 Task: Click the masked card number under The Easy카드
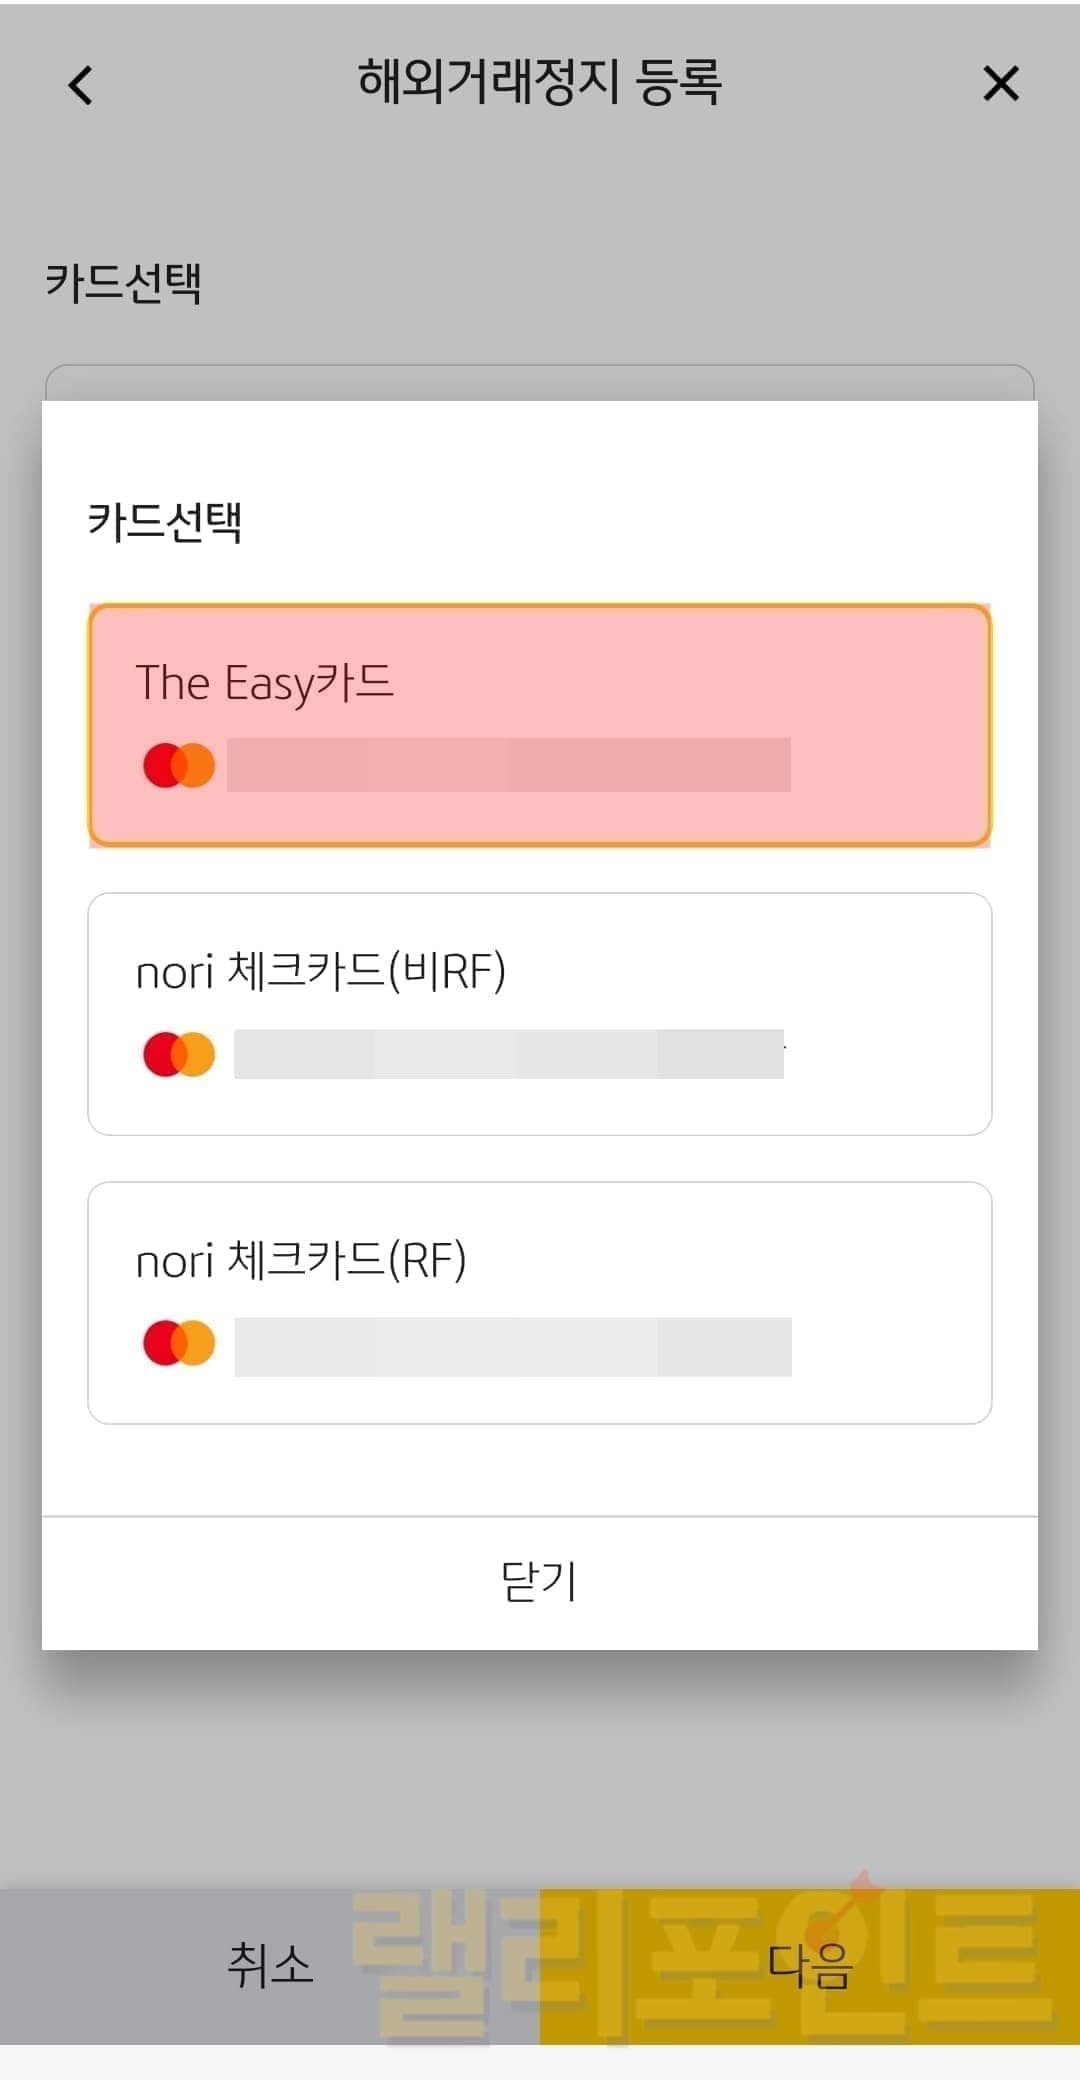[x=508, y=765]
